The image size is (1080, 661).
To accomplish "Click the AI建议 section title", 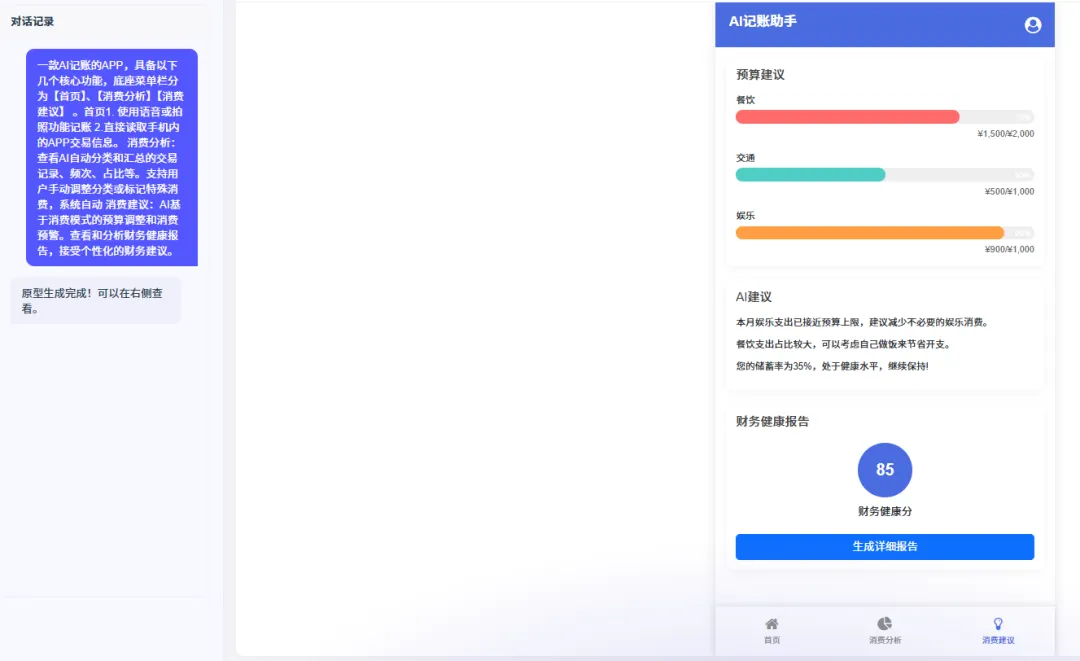I will click(754, 297).
